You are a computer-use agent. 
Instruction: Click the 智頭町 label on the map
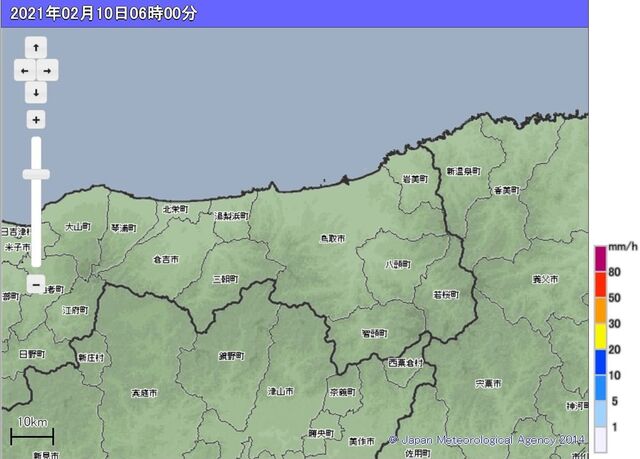pos(375,333)
